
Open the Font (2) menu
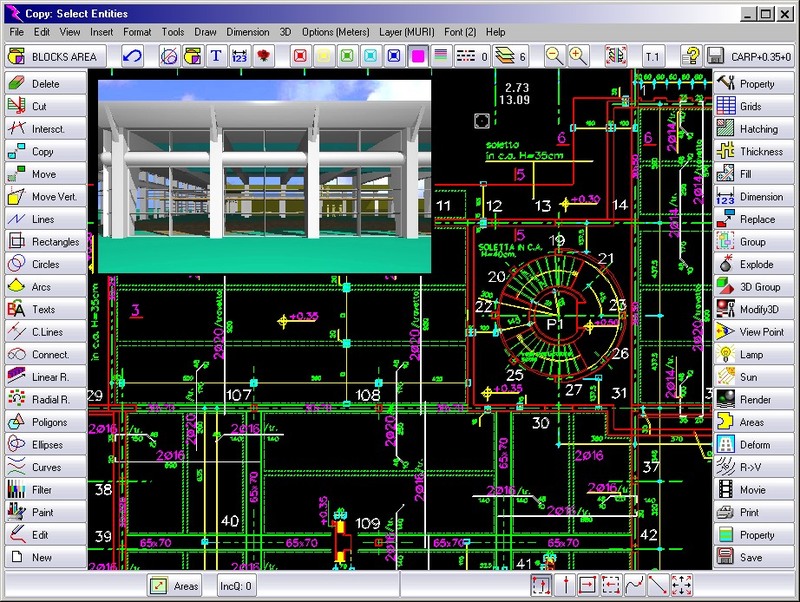click(x=460, y=32)
